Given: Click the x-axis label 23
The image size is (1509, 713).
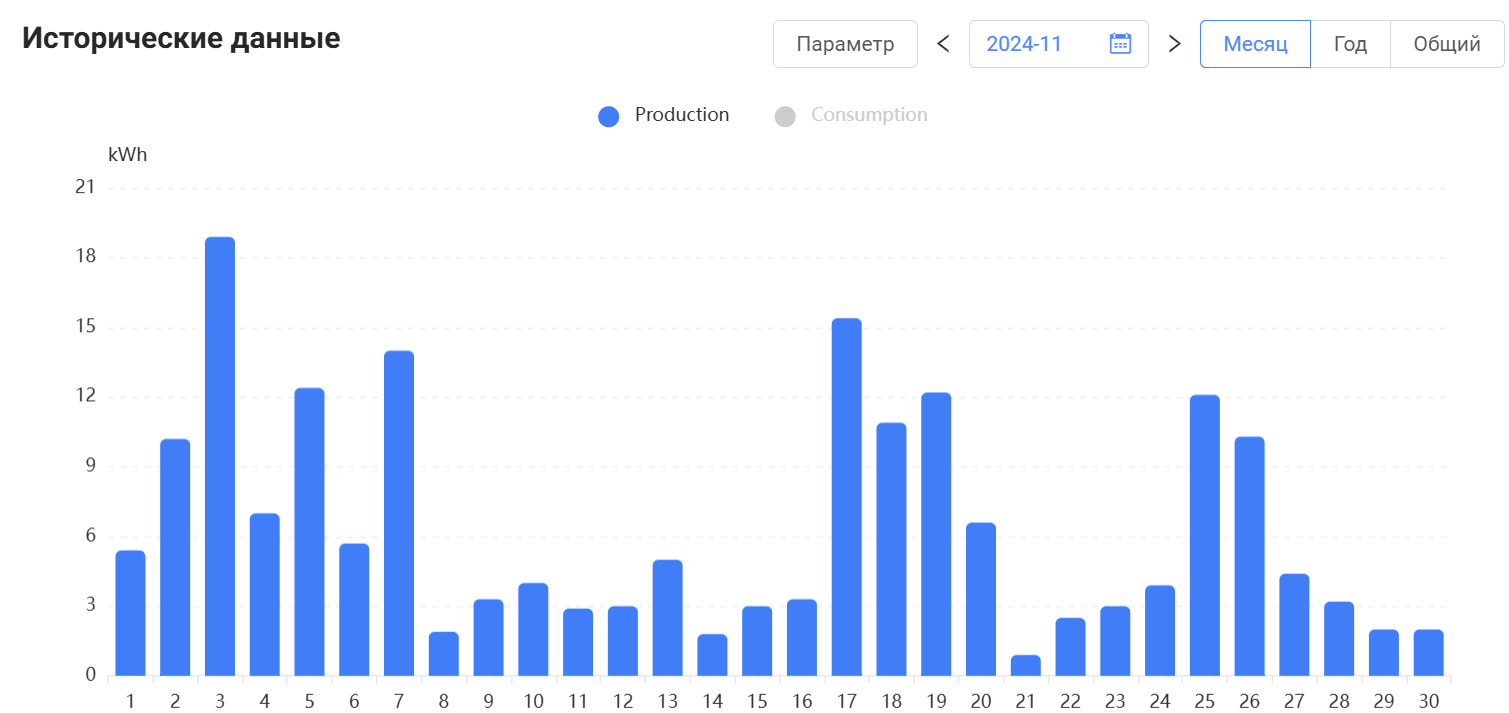Looking at the screenshot, I should pos(1115,701).
